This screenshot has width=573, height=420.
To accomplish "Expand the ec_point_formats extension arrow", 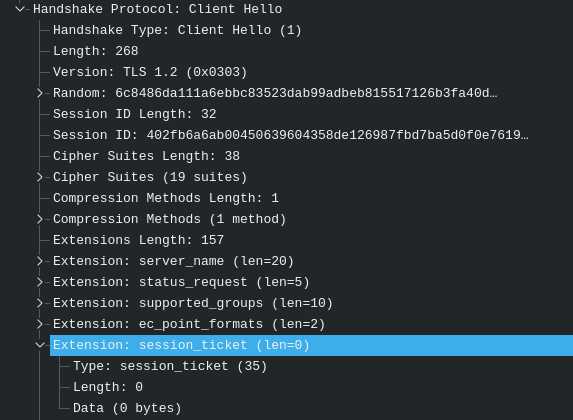I will (40, 324).
